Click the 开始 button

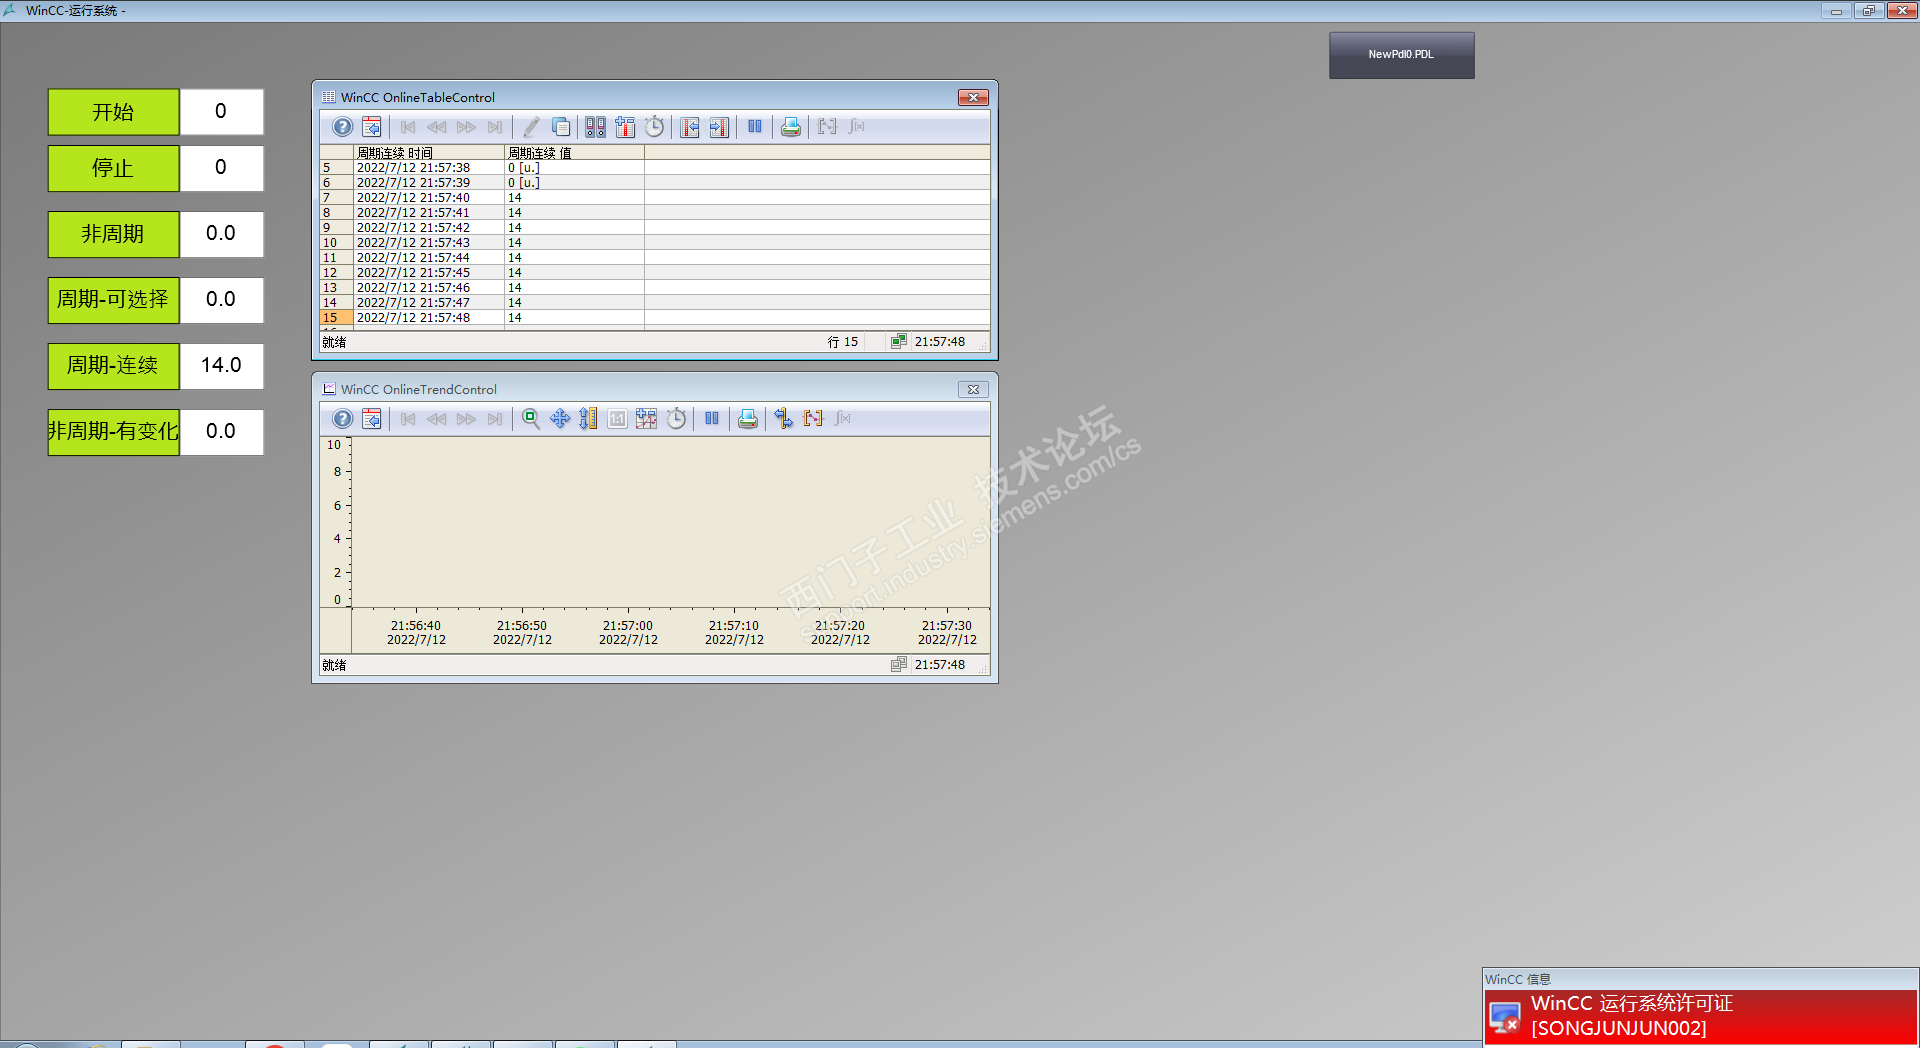113,112
